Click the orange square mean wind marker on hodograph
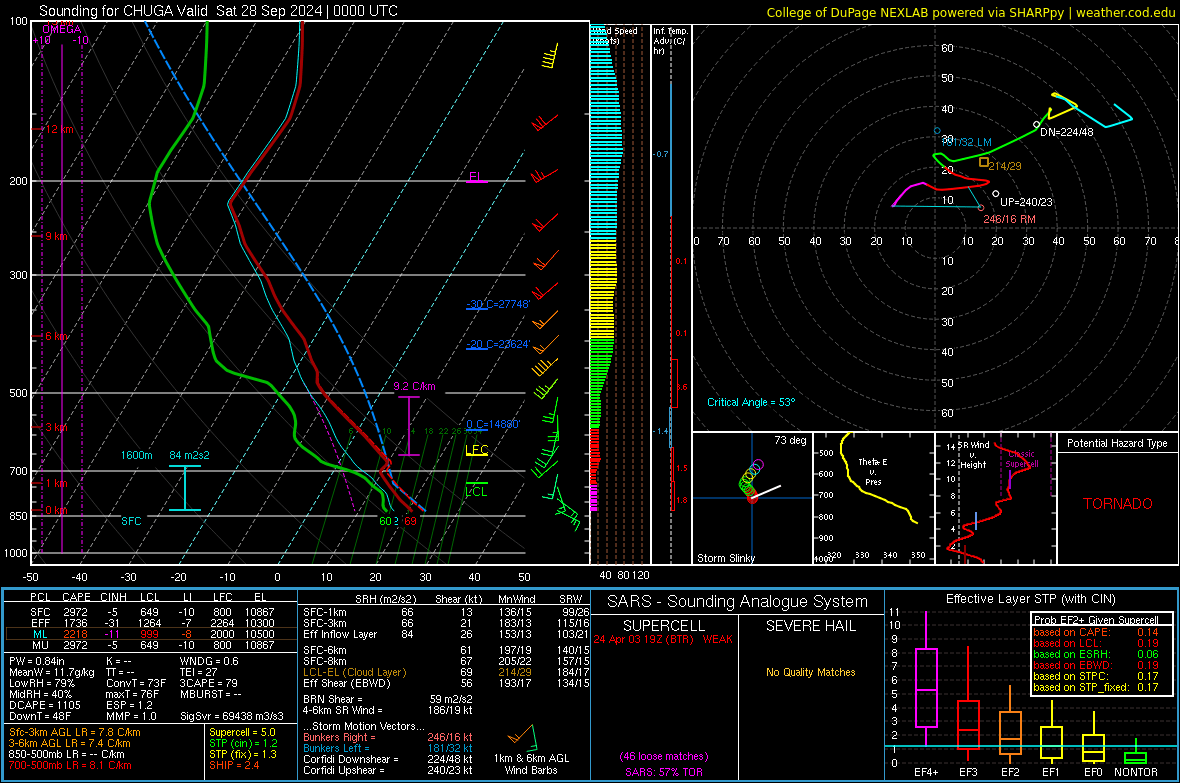 (x=984, y=162)
